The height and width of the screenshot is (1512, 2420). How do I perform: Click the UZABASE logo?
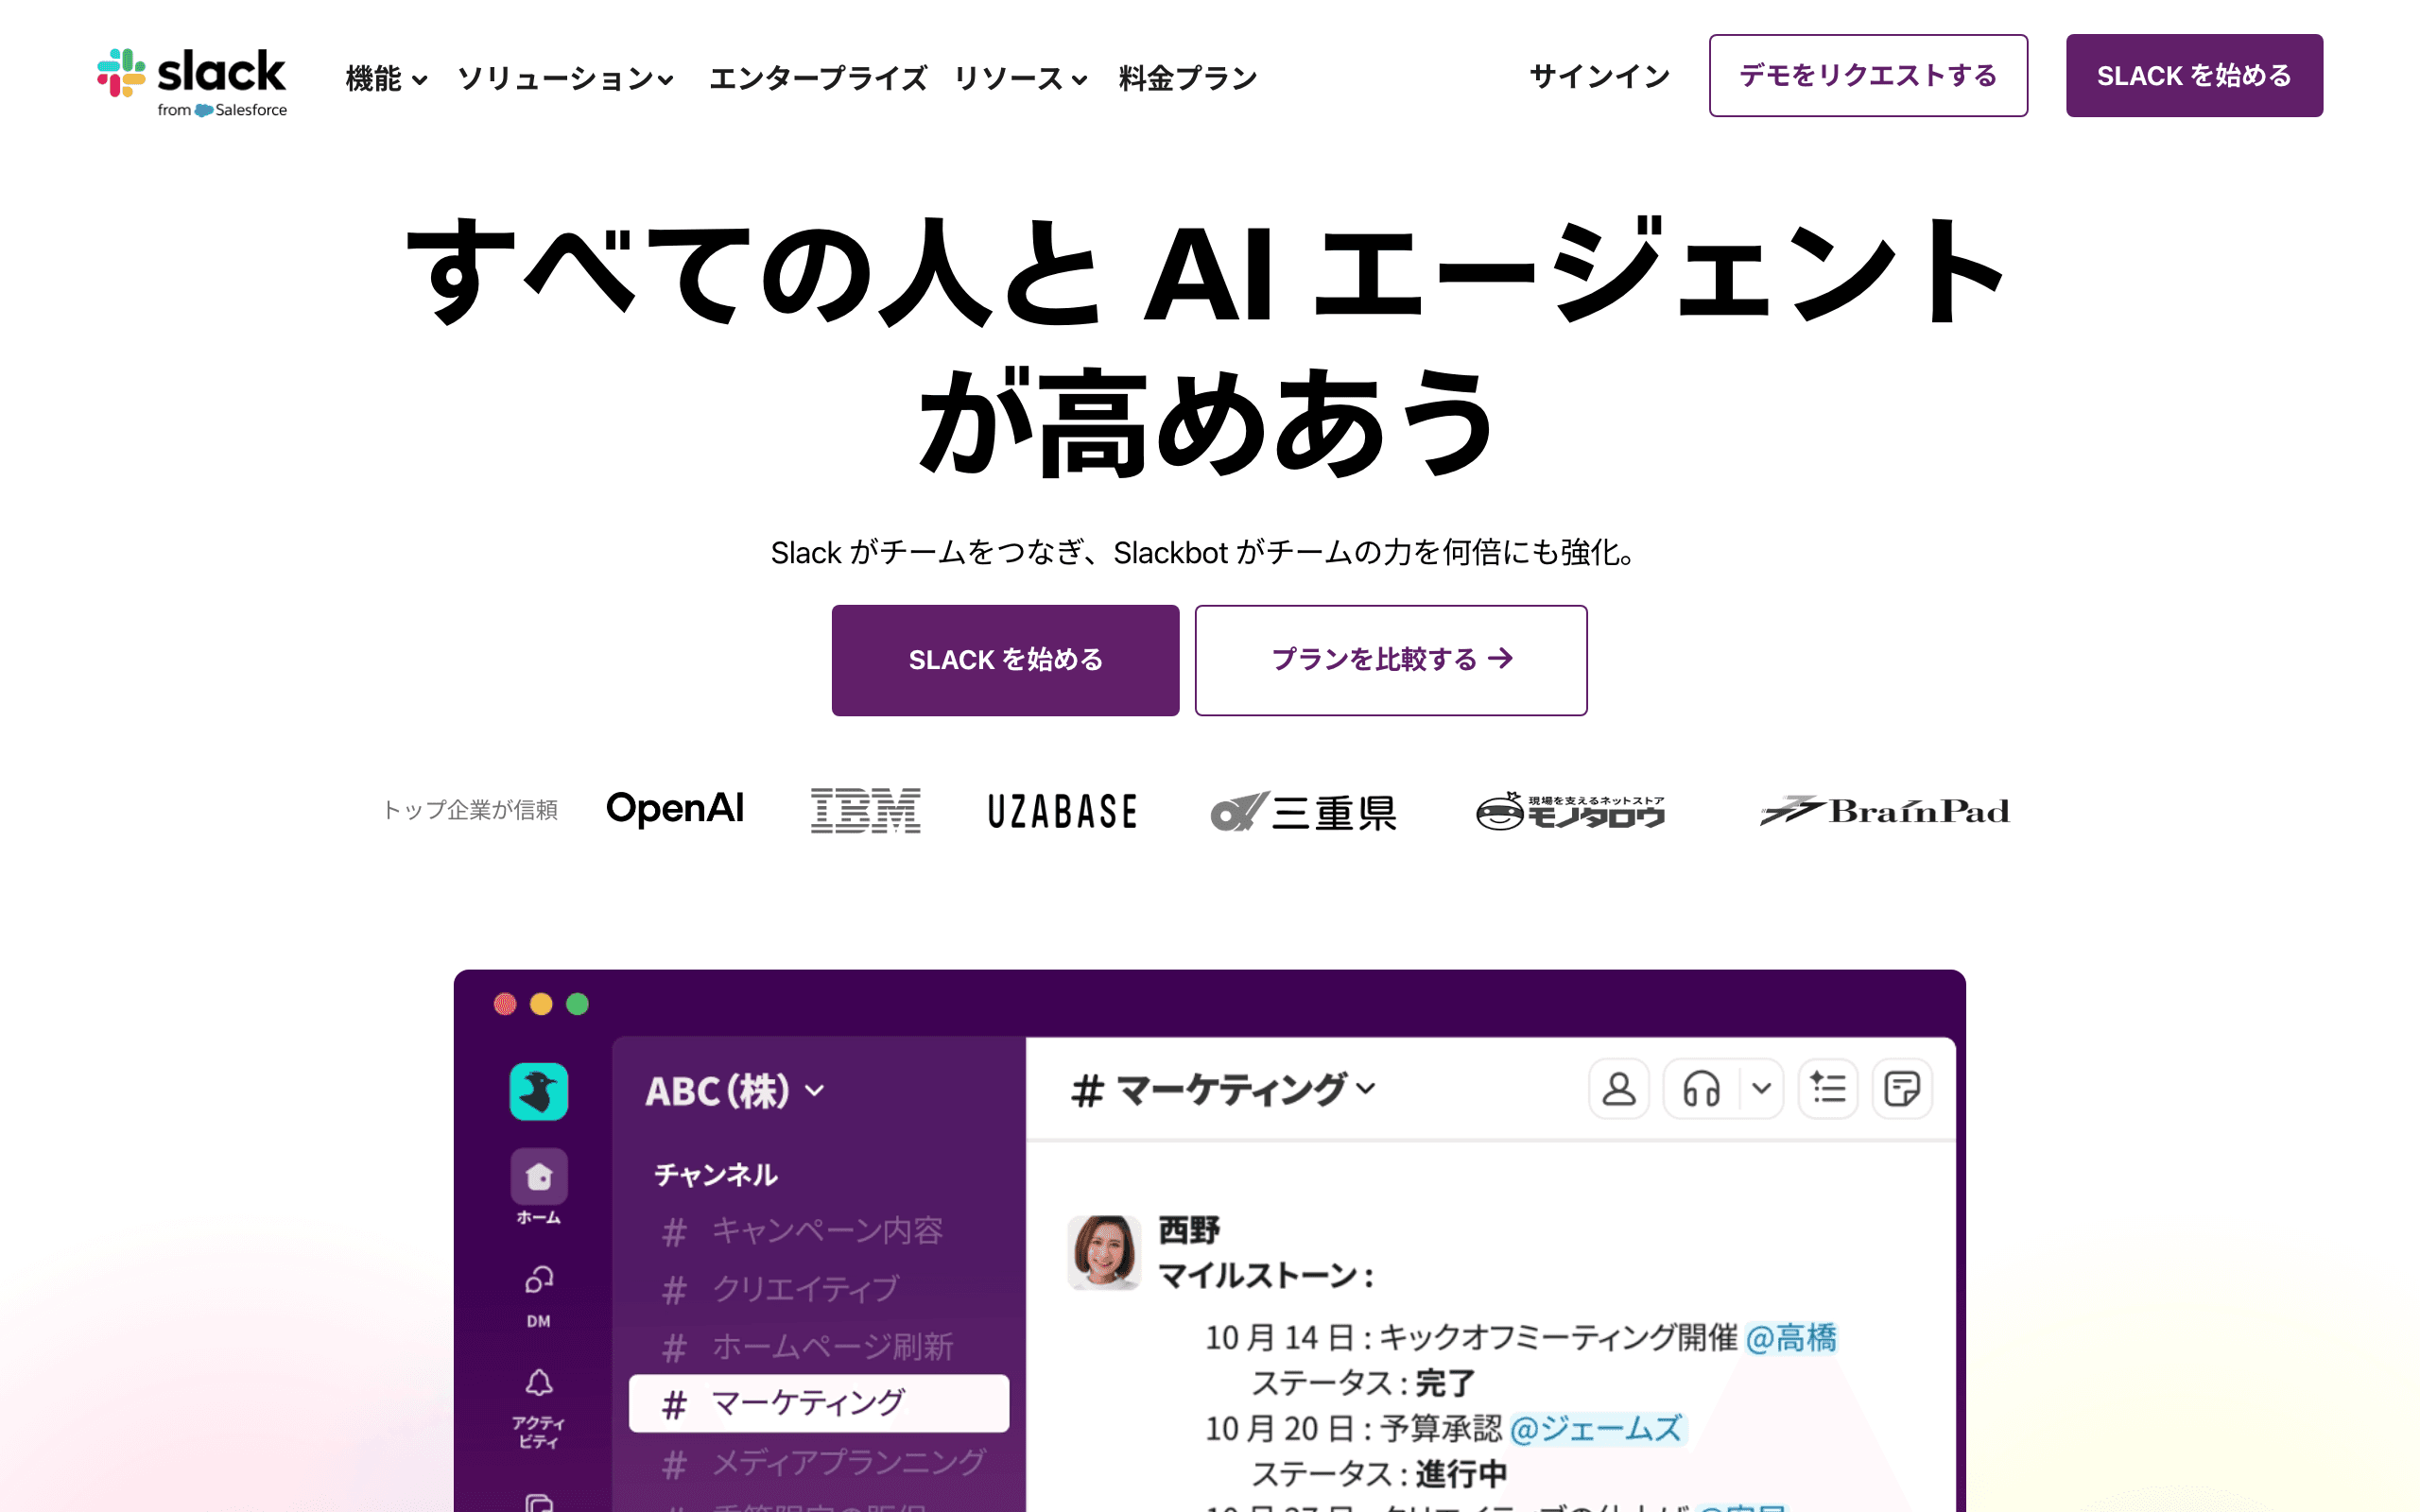point(1062,811)
